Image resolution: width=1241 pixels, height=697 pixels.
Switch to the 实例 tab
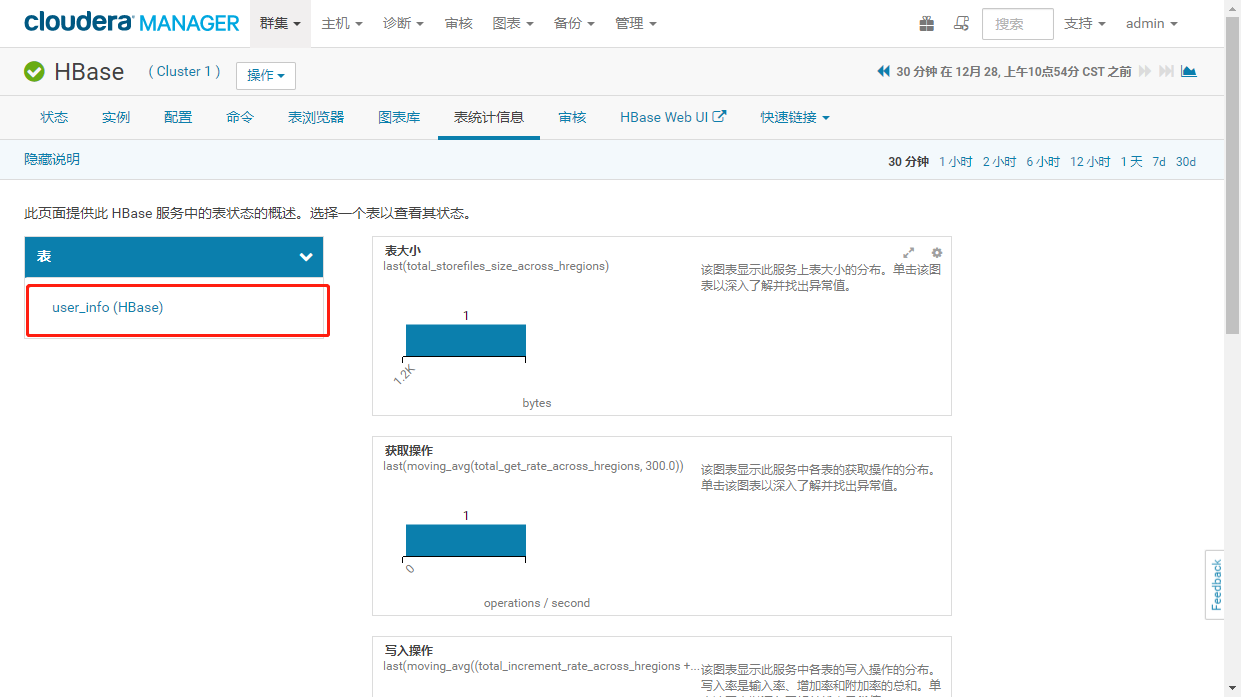116,117
